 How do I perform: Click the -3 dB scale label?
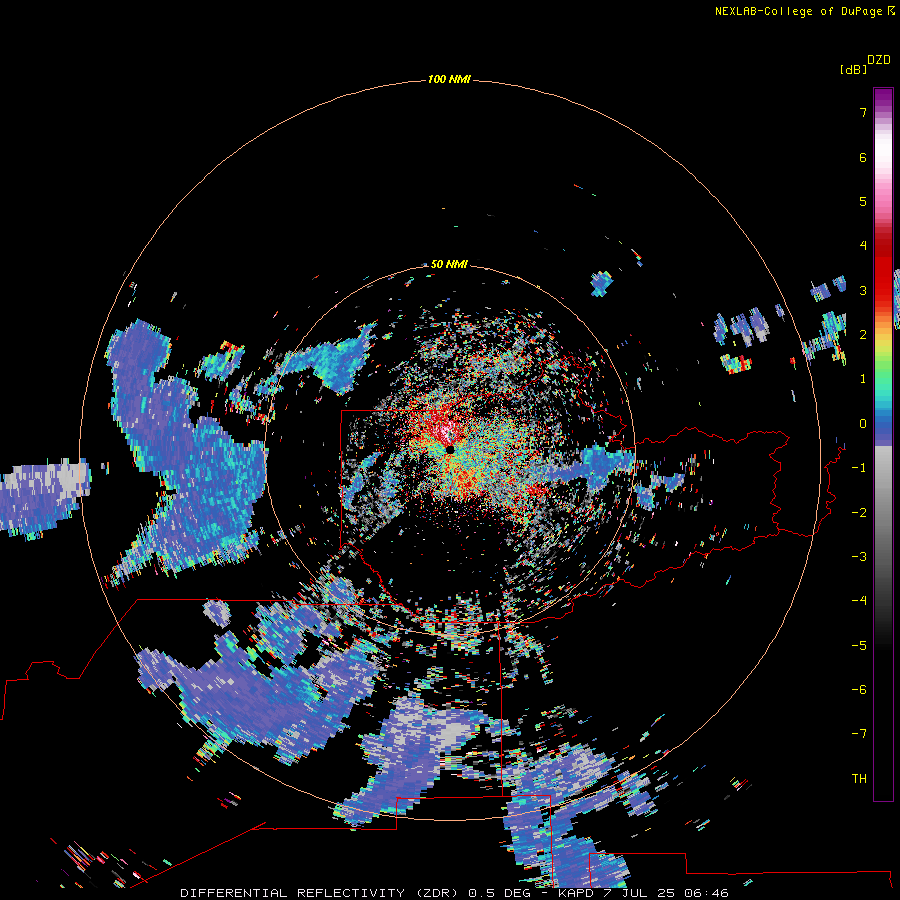[859, 557]
